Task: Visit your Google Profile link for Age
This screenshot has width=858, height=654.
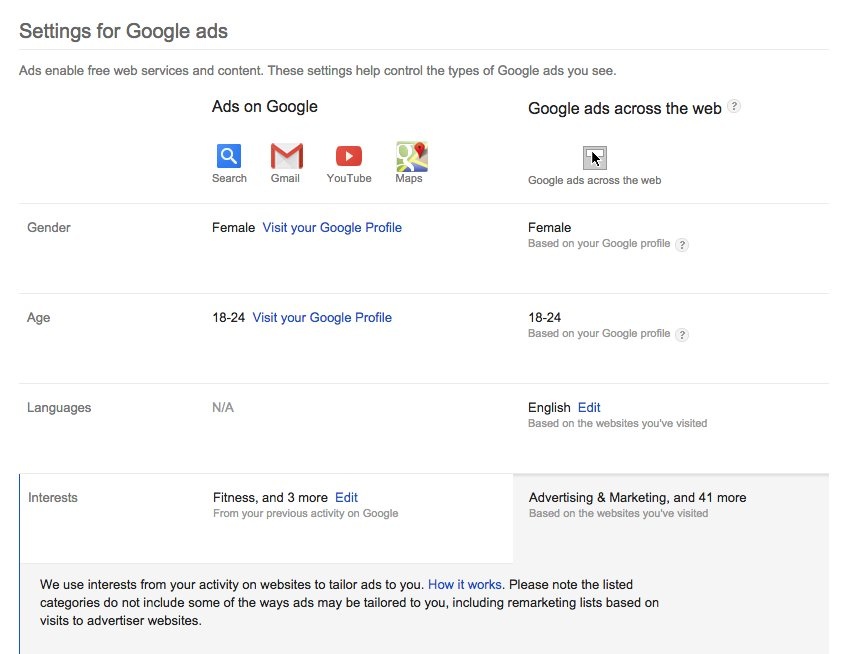Action: pyautogui.click(x=322, y=317)
